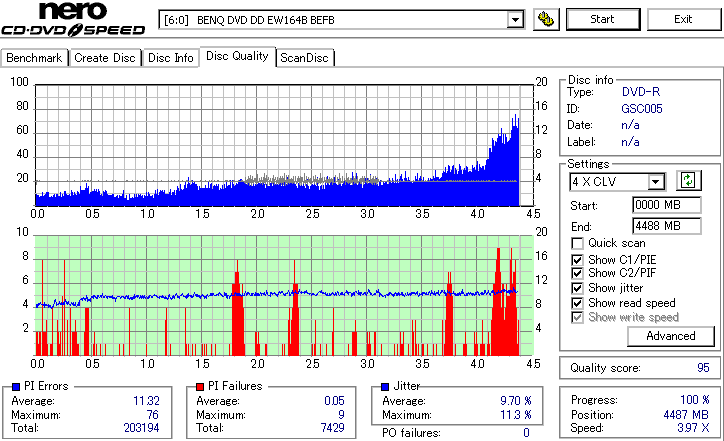The width and height of the screenshot is (724, 441).
Task: Open the Create Disc tab
Action: (105, 58)
